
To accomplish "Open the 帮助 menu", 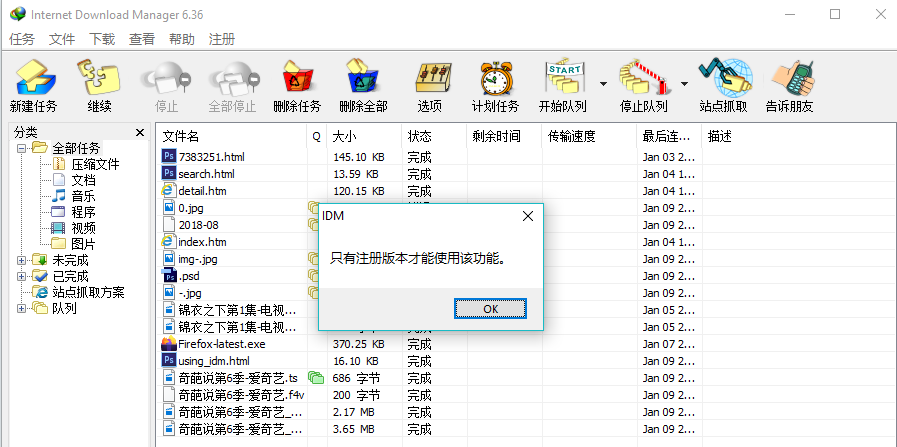I will [182, 39].
